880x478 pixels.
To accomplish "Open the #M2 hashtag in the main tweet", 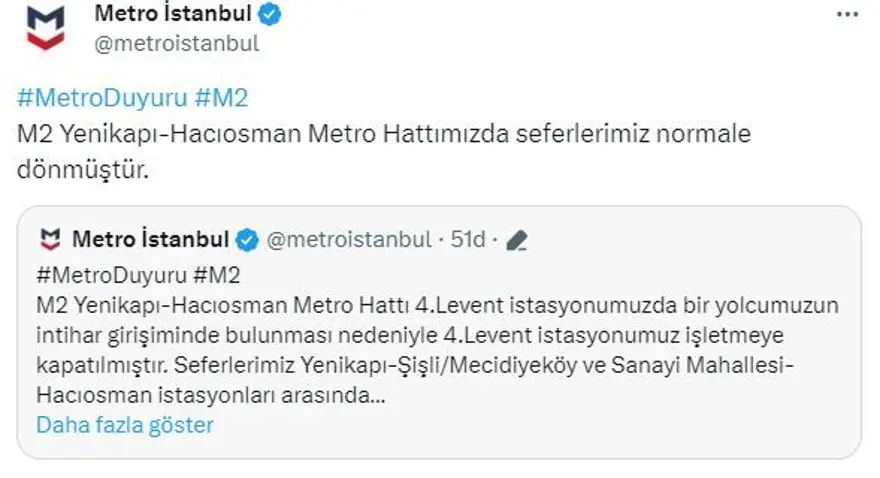I will 219,98.
